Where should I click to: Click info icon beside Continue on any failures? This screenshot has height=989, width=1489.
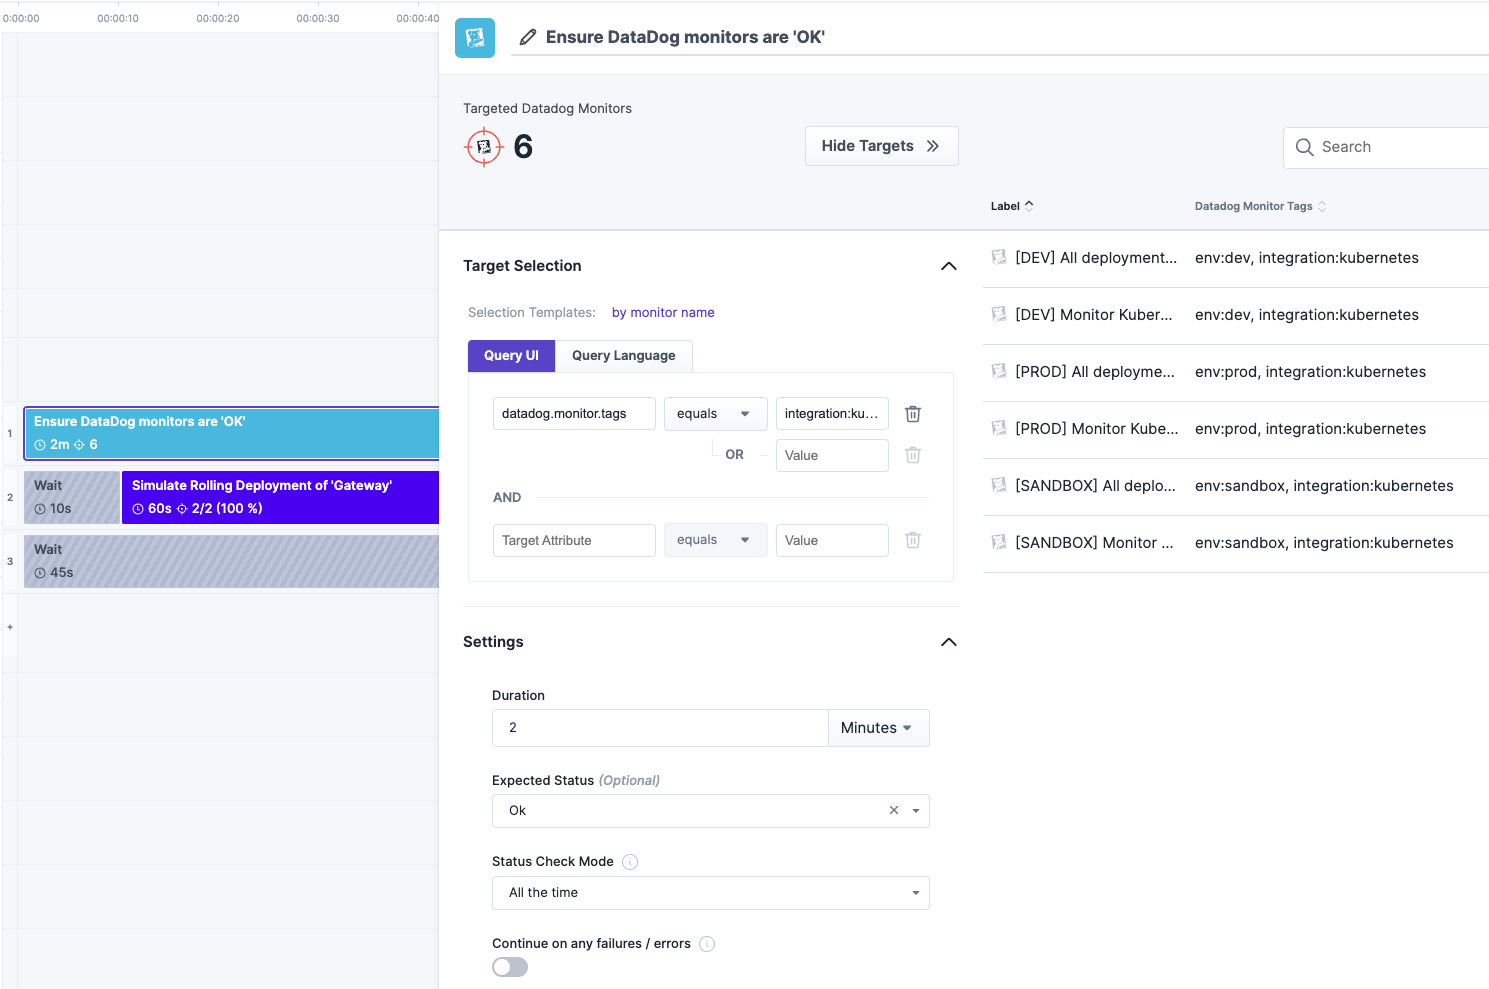tap(707, 944)
